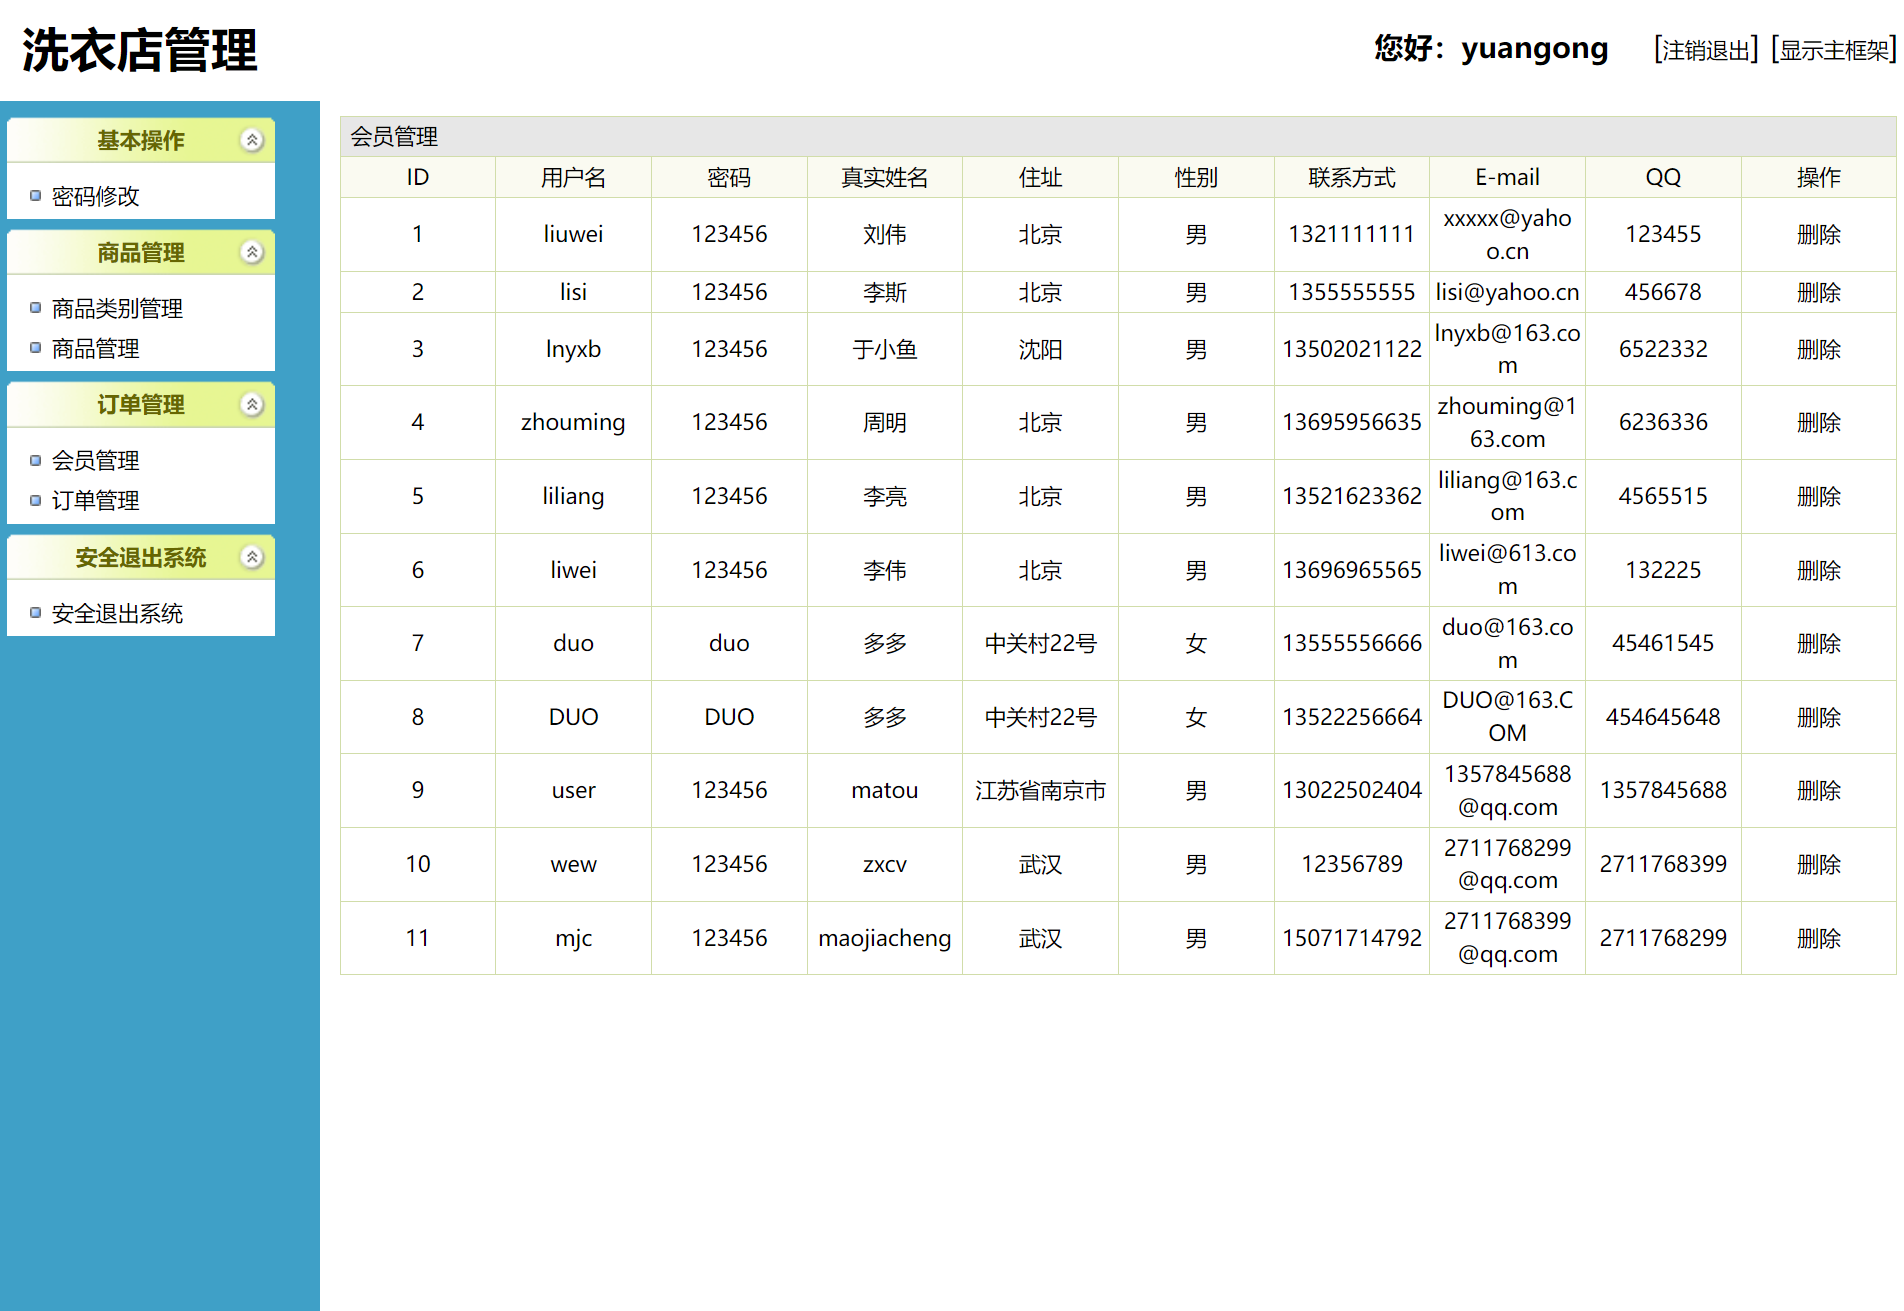Delete member lisi row
Screen dimensions: 1904x1311
pyautogui.click(x=1818, y=293)
